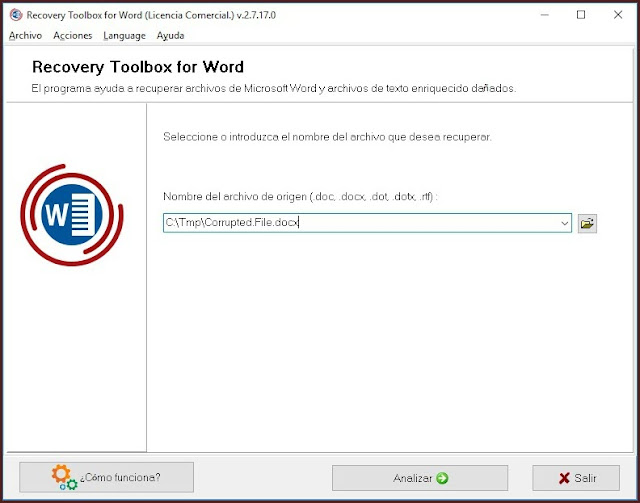
Task: Click the open-folder browse icon
Action: [587, 223]
